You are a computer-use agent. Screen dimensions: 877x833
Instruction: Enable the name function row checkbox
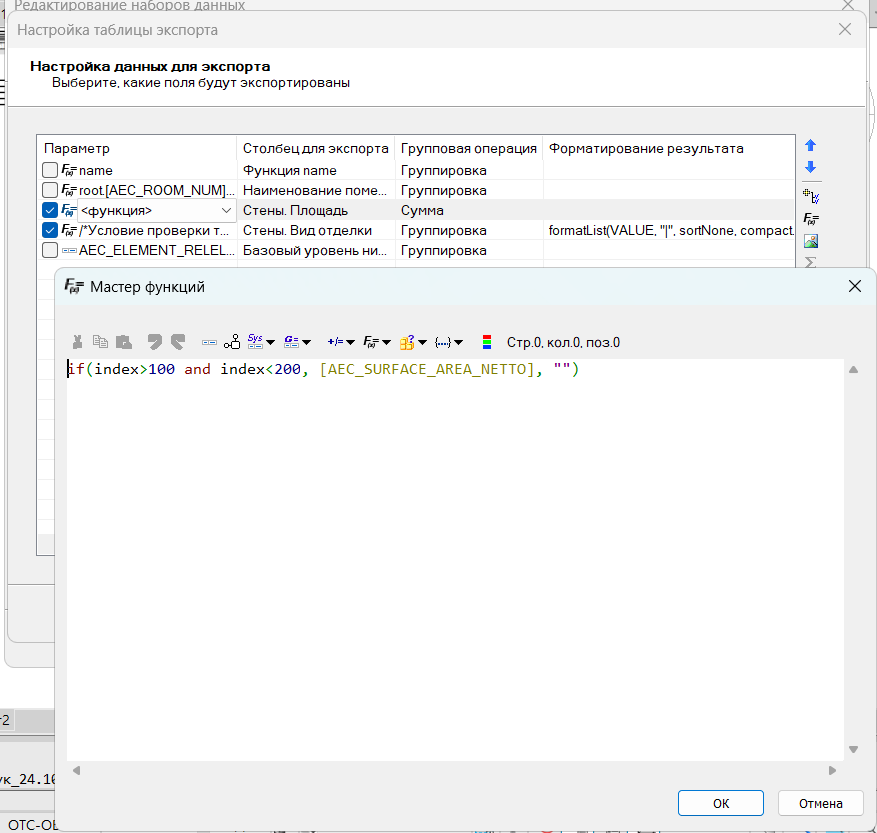[x=50, y=171]
